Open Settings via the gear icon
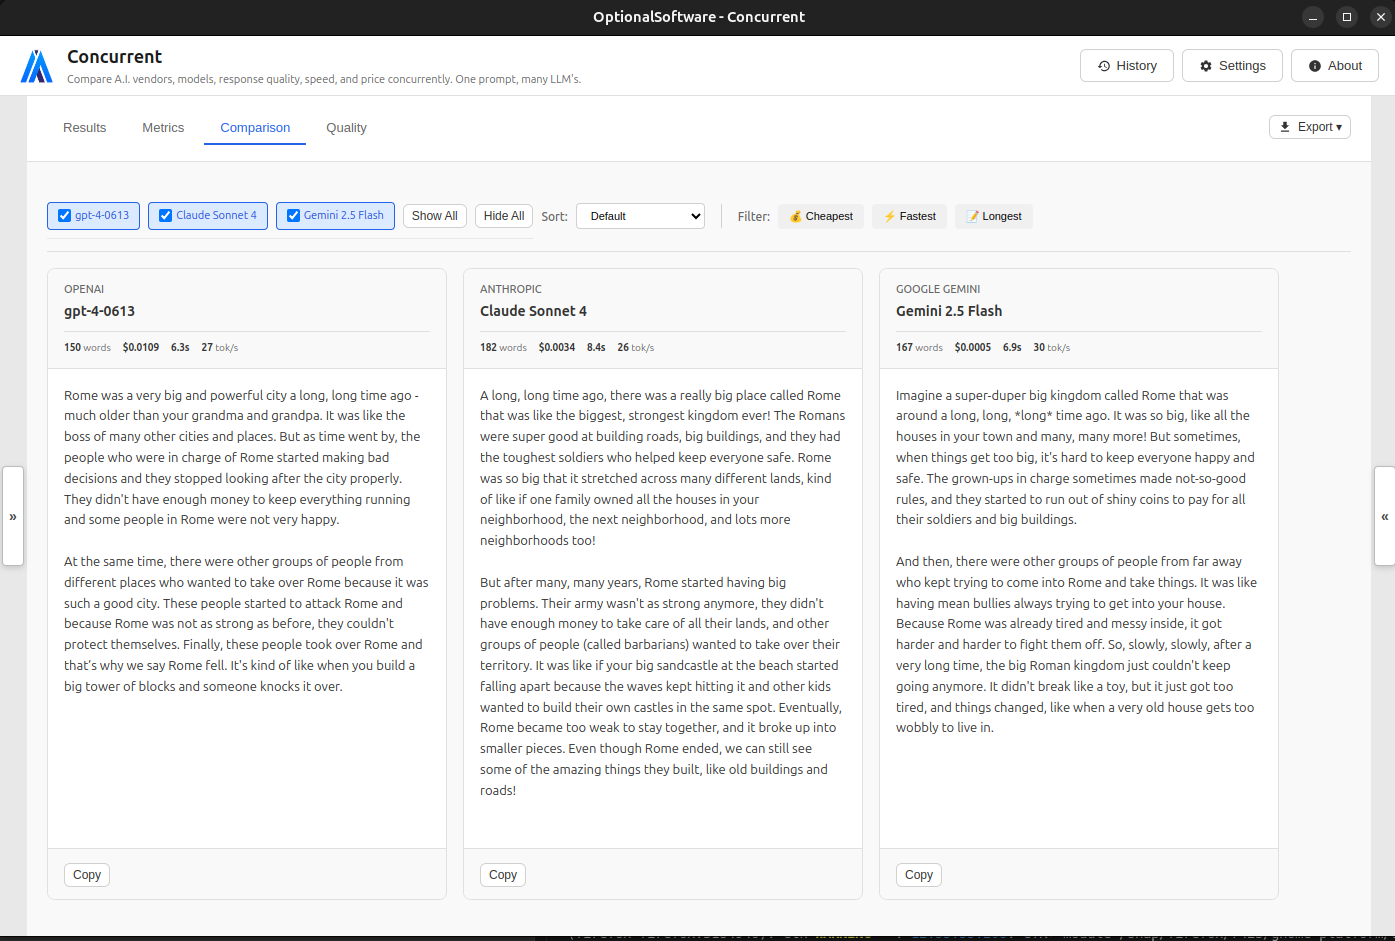The width and height of the screenshot is (1395, 941). [x=1205, y=65]
